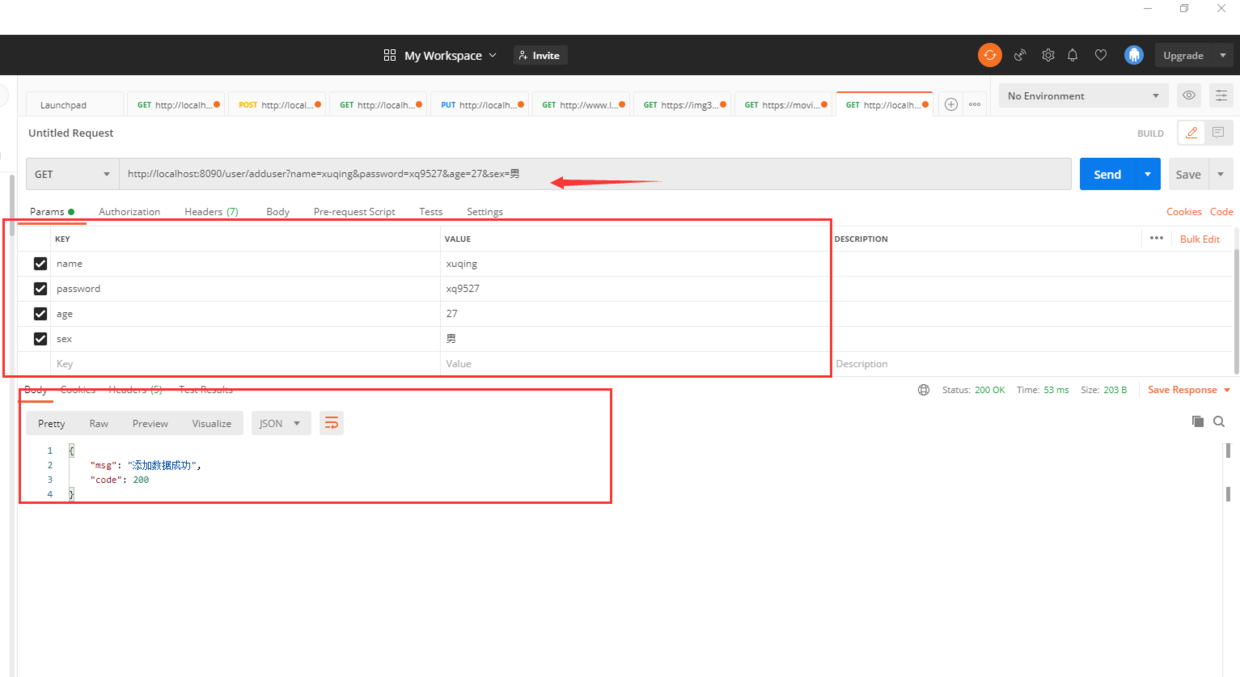Select the Visualize response view
1240x677 pixels.
[211, 423]
